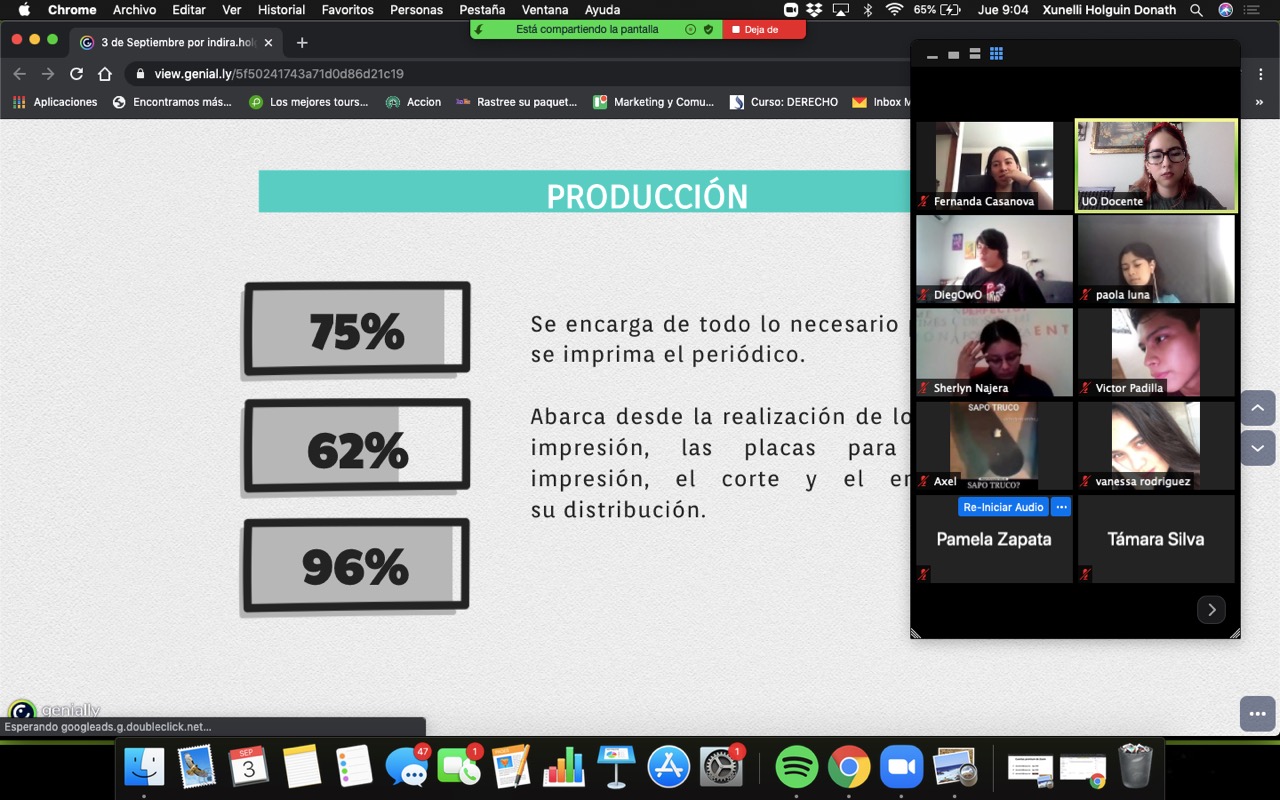The image size is (1280, 800).
Task: Click the 96% progress bar graphic
Action: click(x=355, y=566)
